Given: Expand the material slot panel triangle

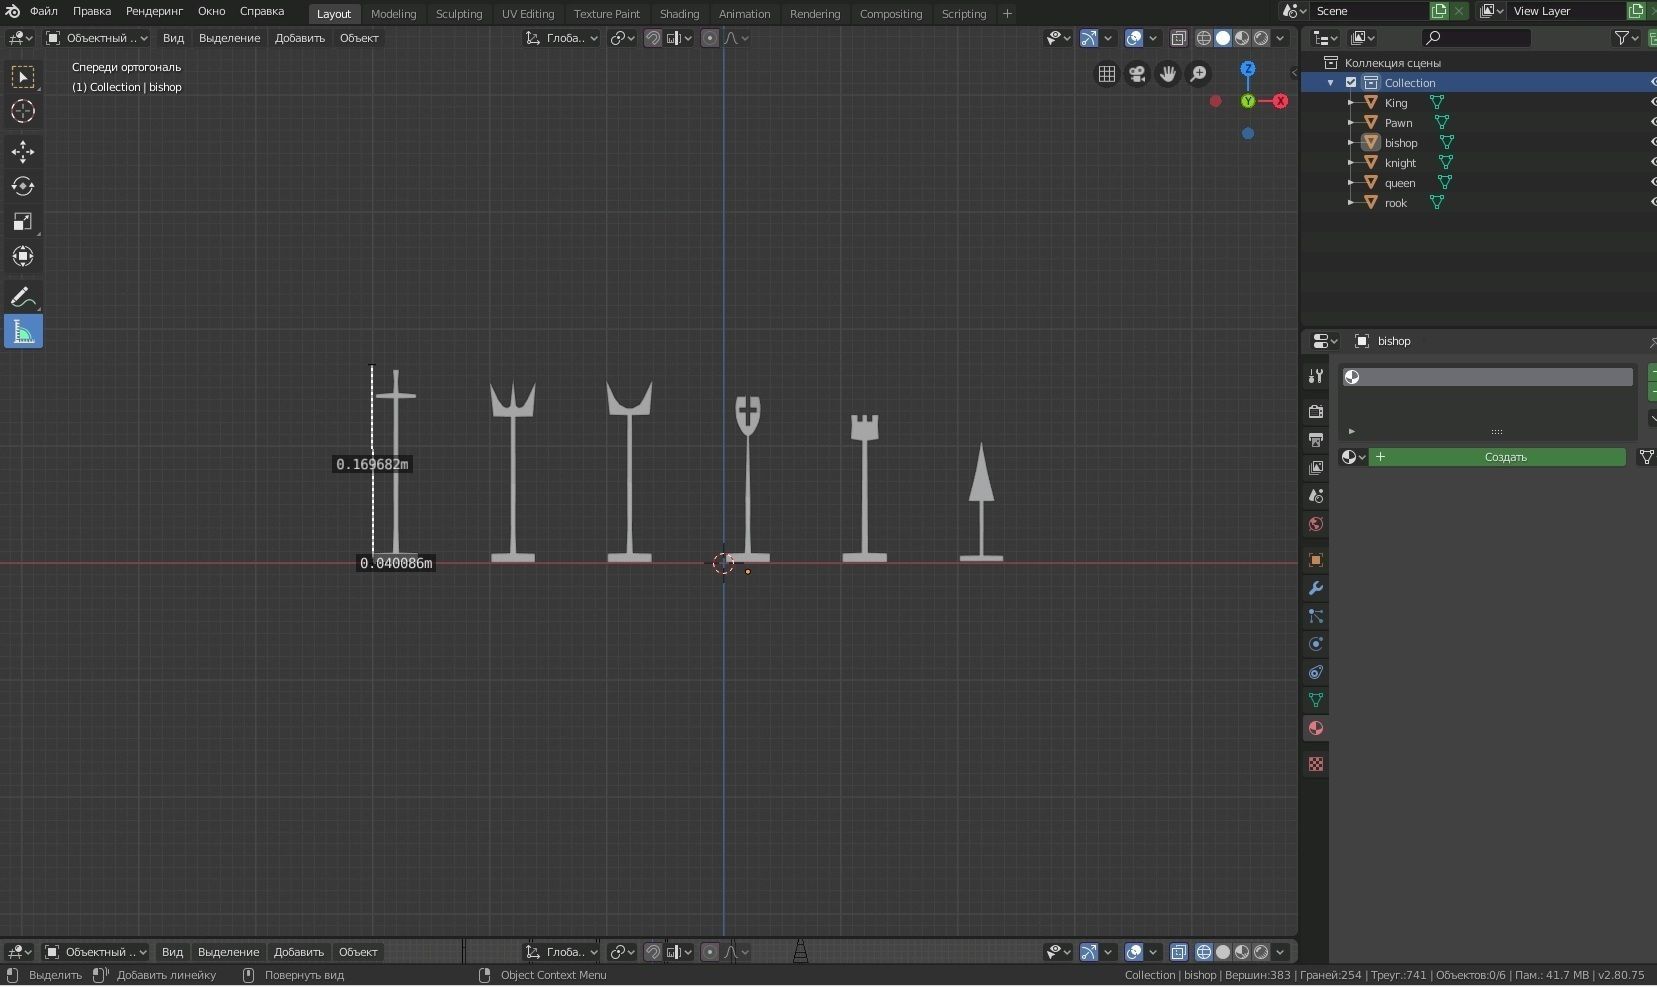Looking at the screenshot, I should (1352, 432).
